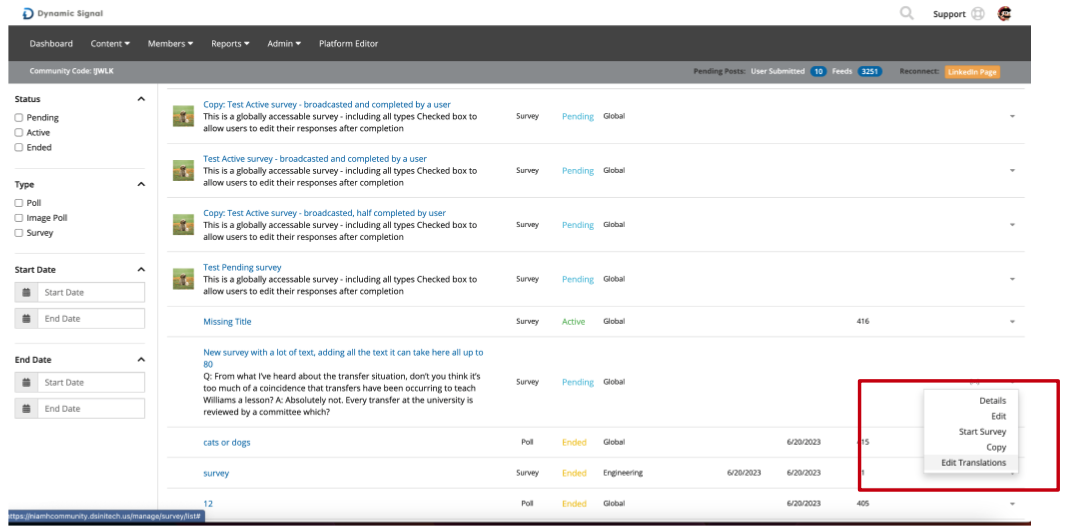This screenshot has width=1066, height=529.
Task: Expand row actions arrow for Missing Title
Action: pyautogui.click(x=1012, y=322)
